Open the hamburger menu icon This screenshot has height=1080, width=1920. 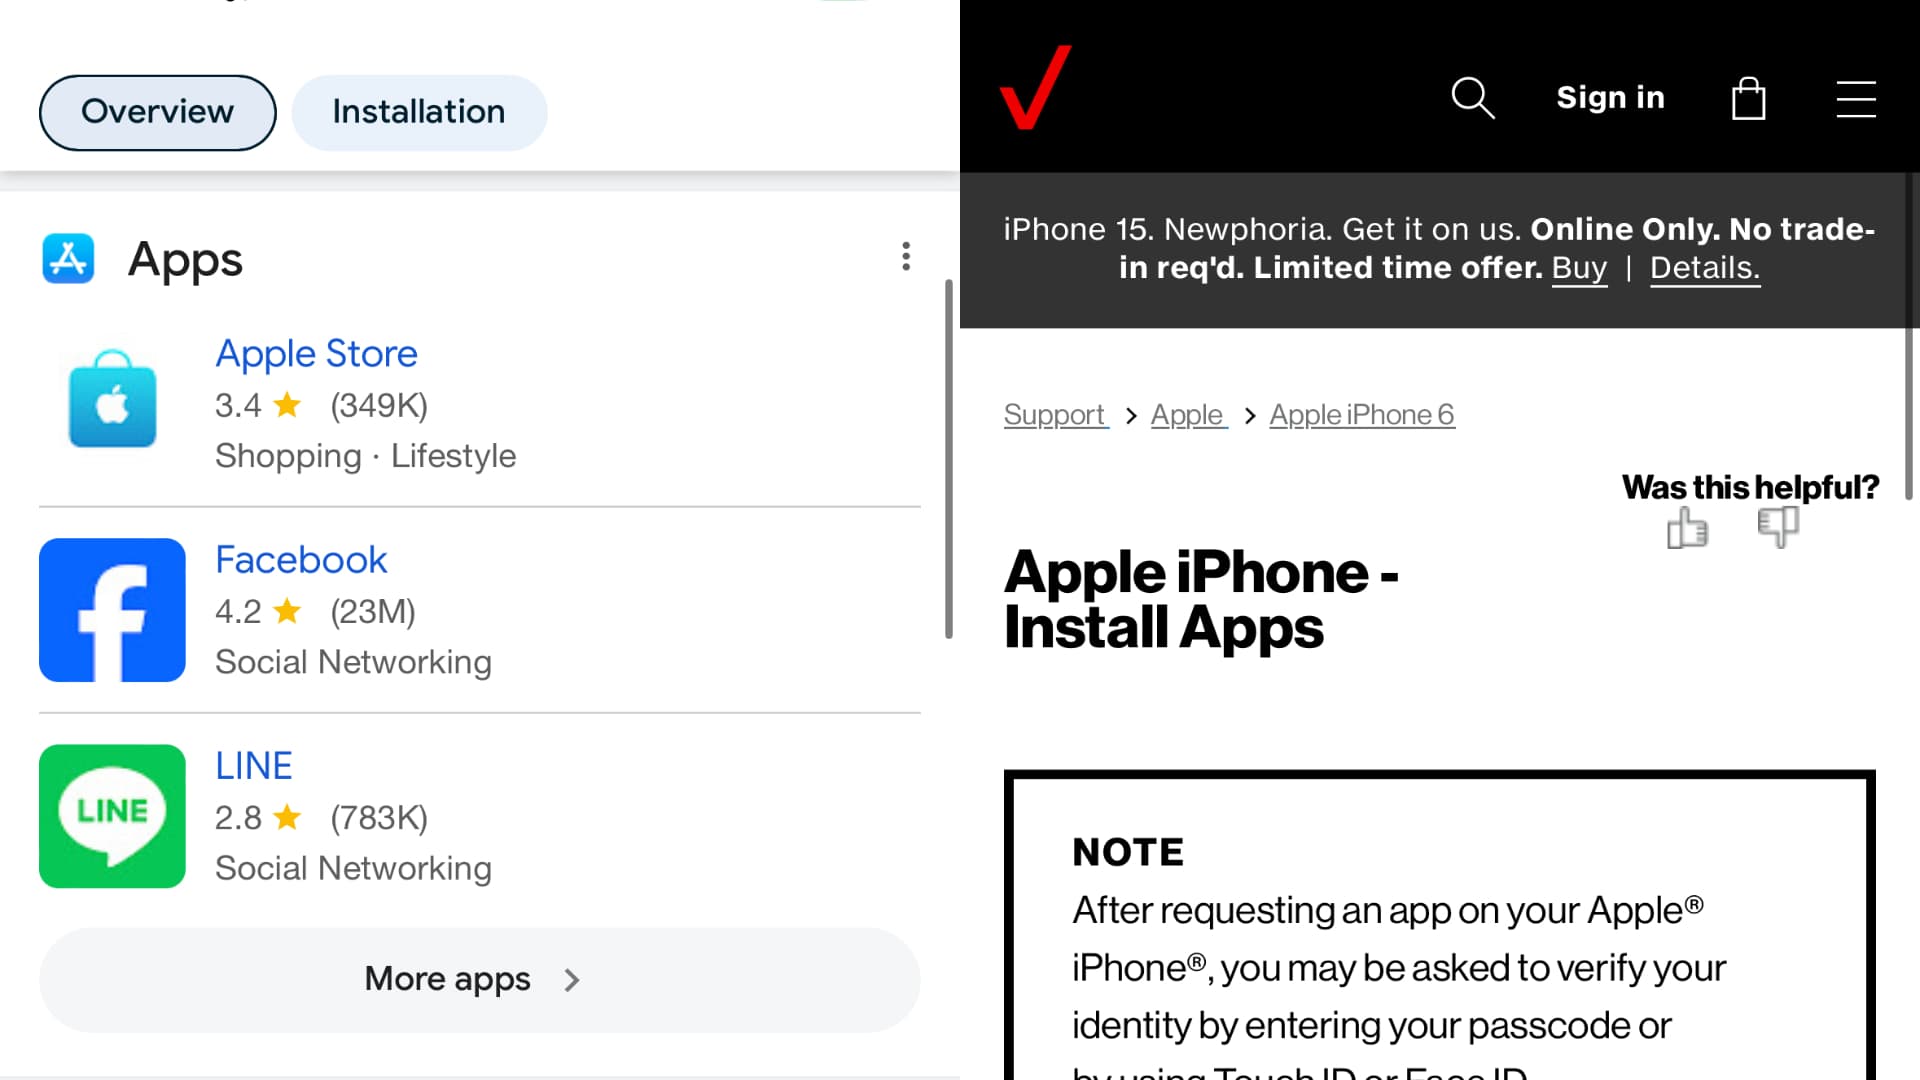pyautogui.click(x=1856, y=99)
